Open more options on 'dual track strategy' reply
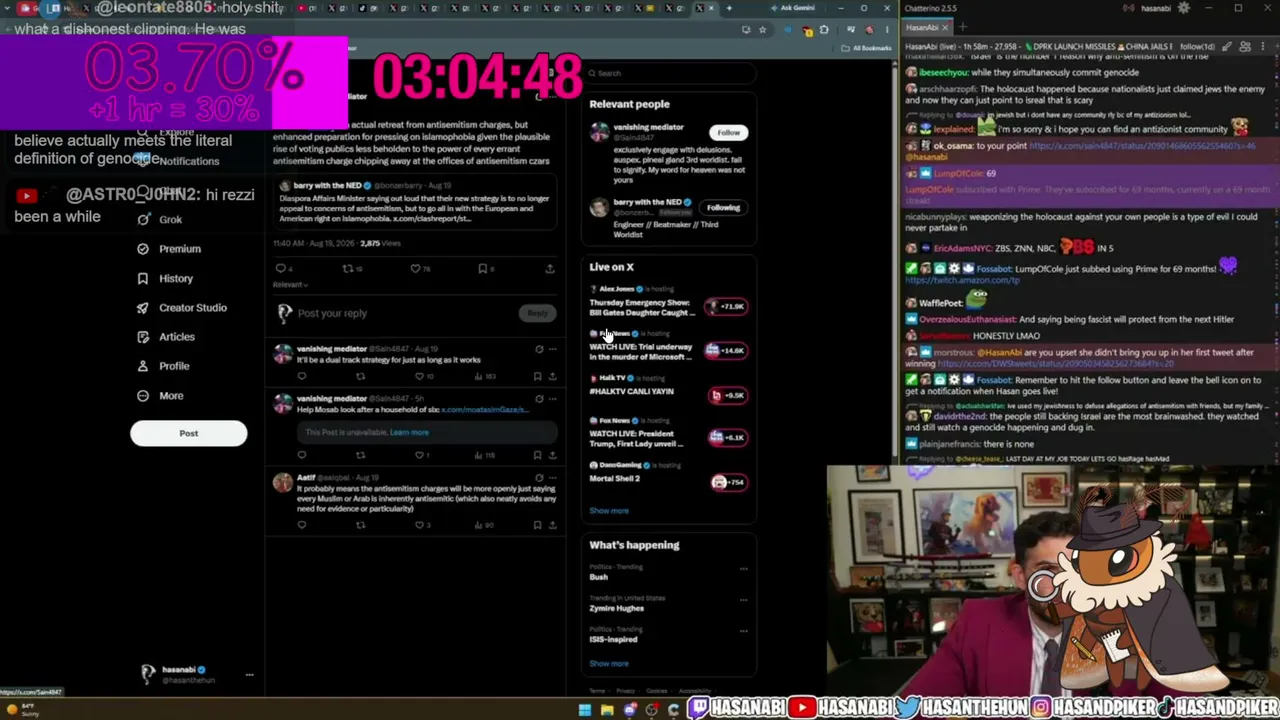 pyautogui.click(x=551, y=349)
